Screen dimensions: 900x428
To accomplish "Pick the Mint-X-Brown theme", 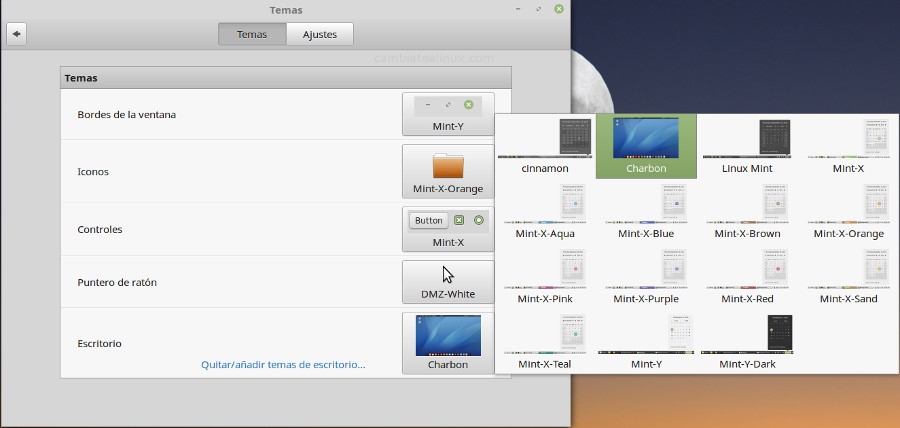I will coord(747,211).
